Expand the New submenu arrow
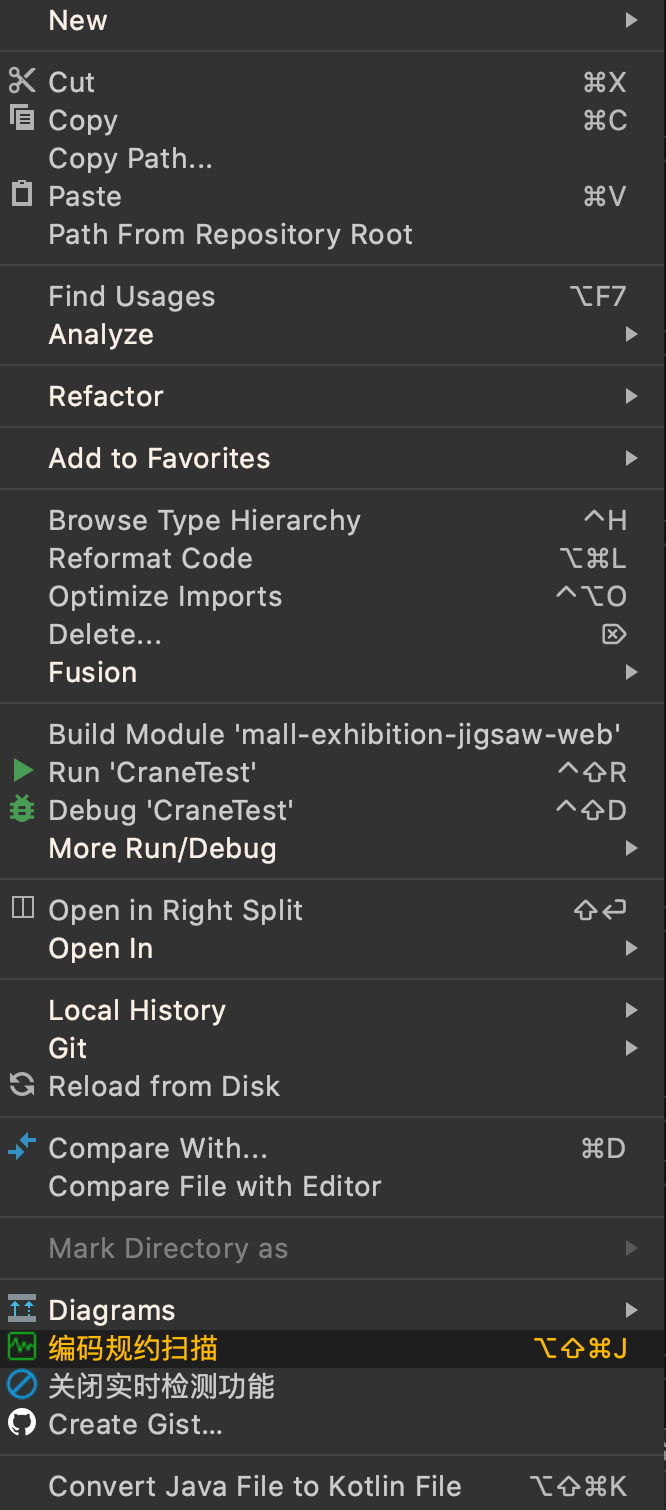666x1510 pixels. (x=631, y=20)
